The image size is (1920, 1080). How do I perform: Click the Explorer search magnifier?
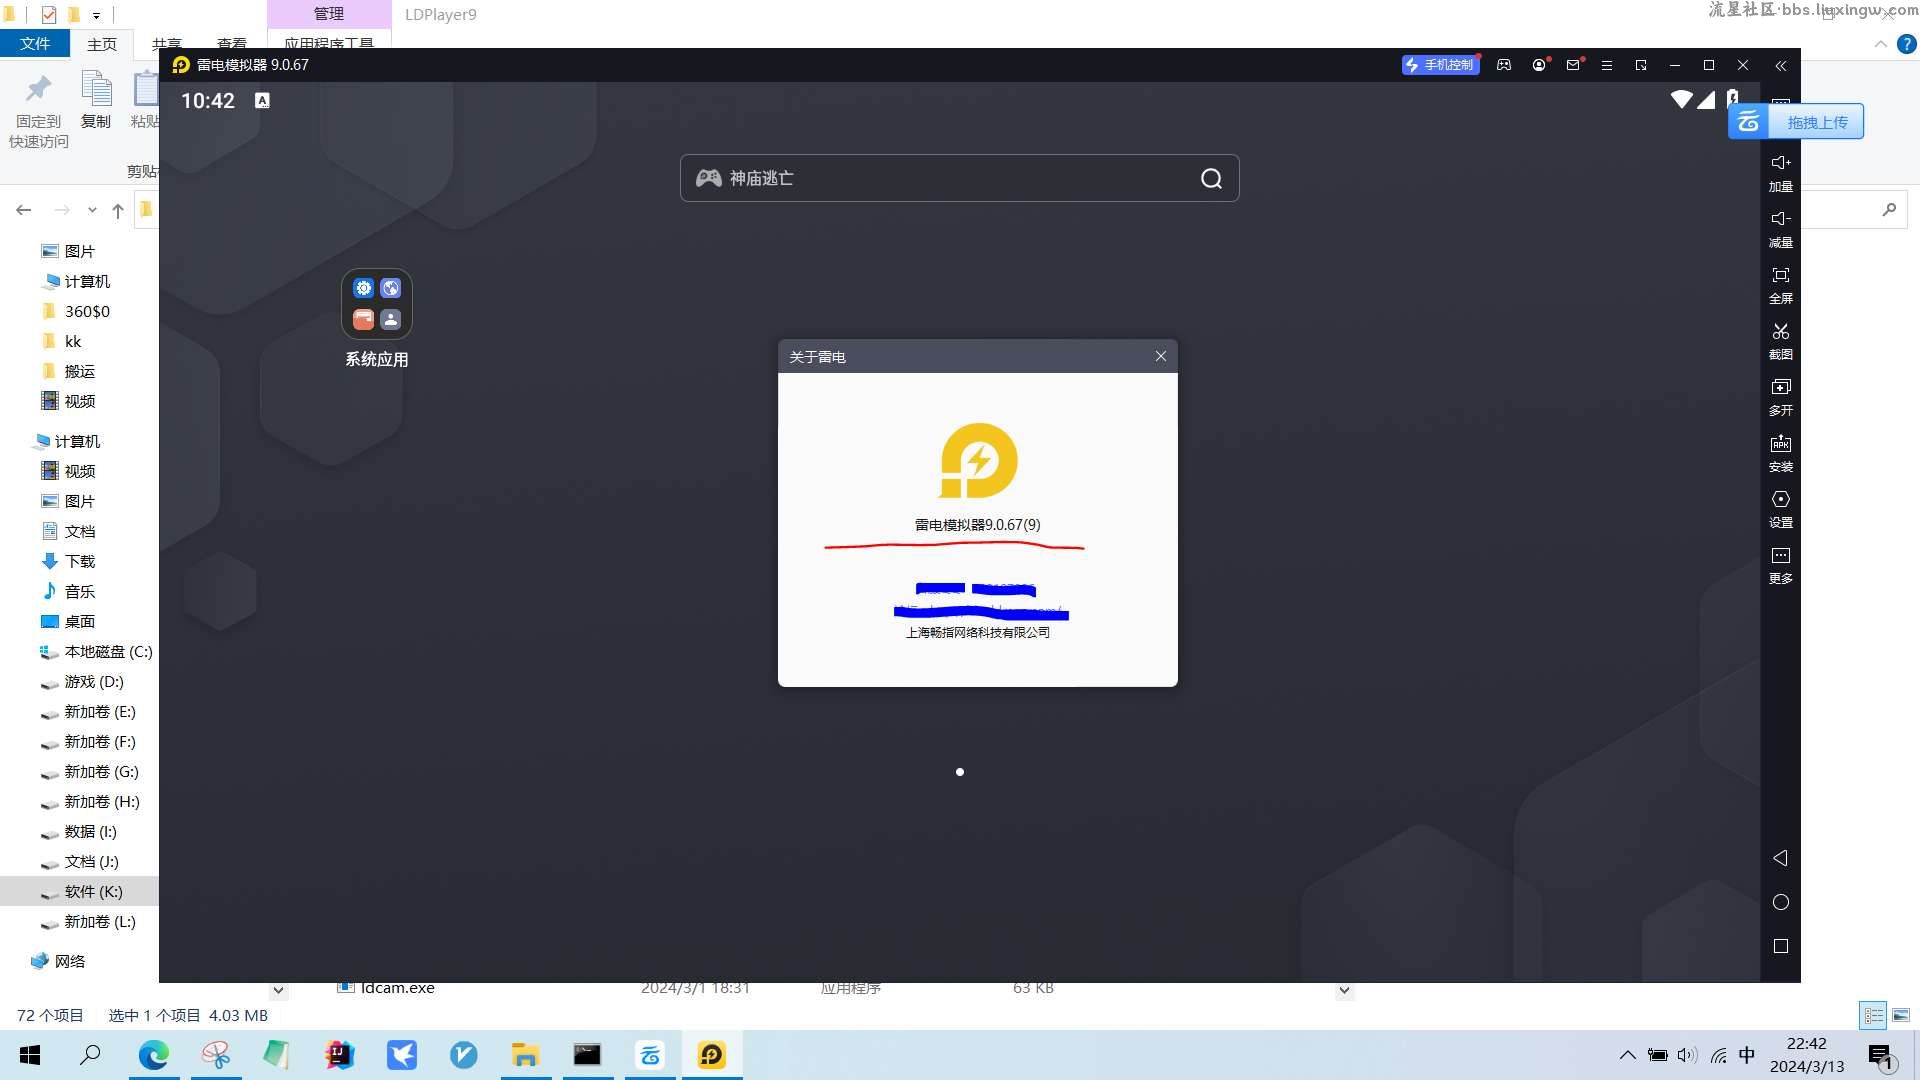(x=1889, y=210)
